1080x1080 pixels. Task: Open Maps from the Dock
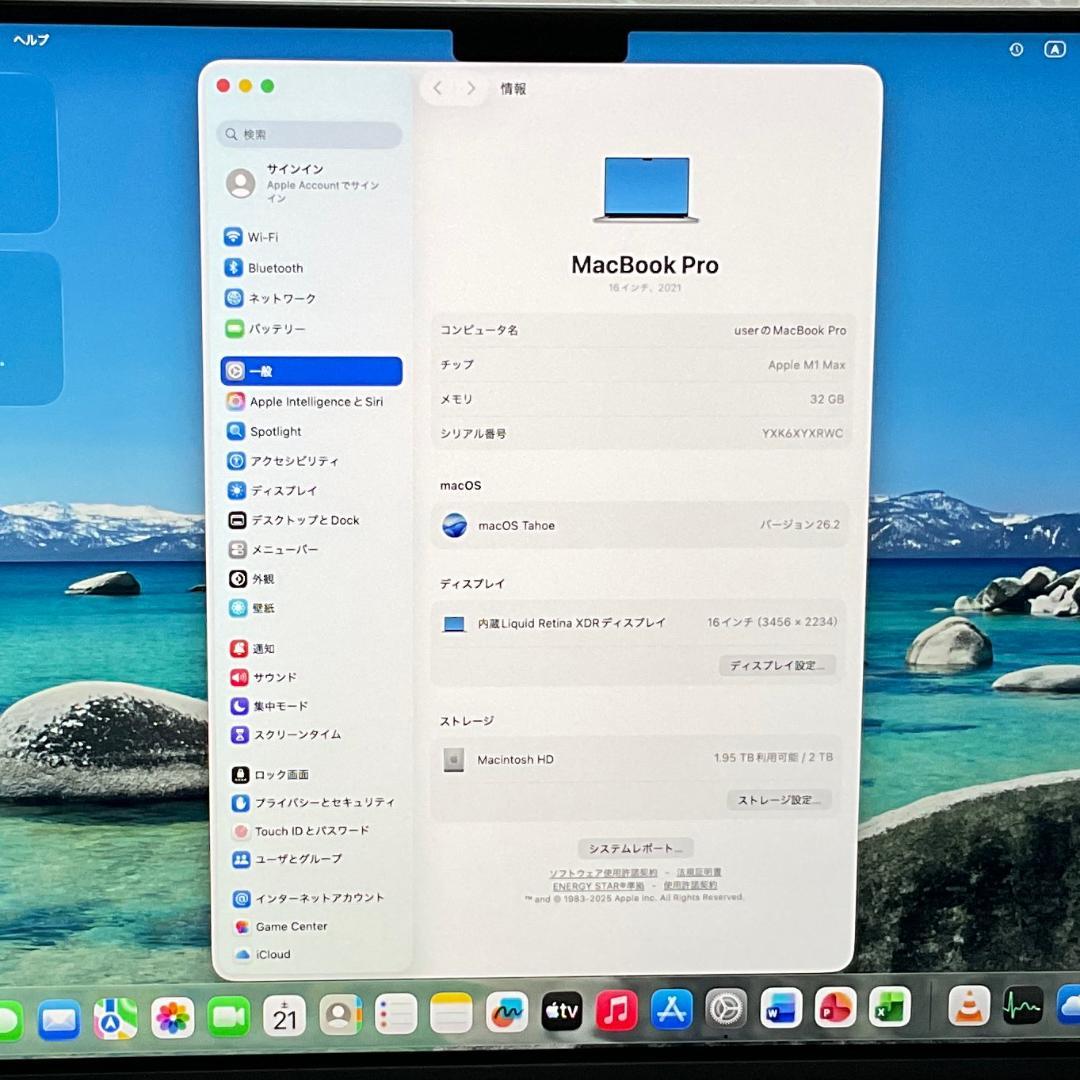tap(115, 1018)
